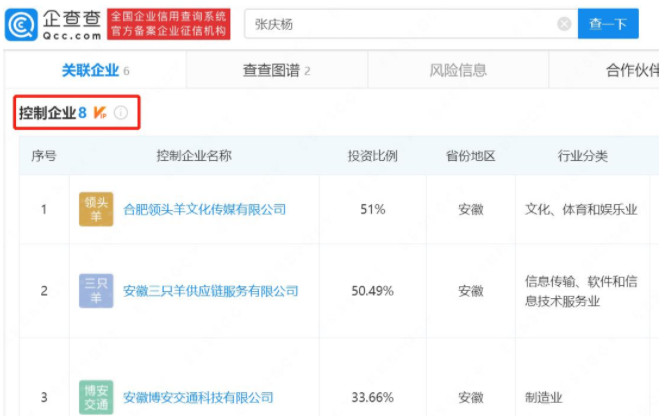The height and width of the screenshot is (416, 666).
Task: Open 合肥领头羊文化传媒有限公司 link
Action: (x=204, y=209)
